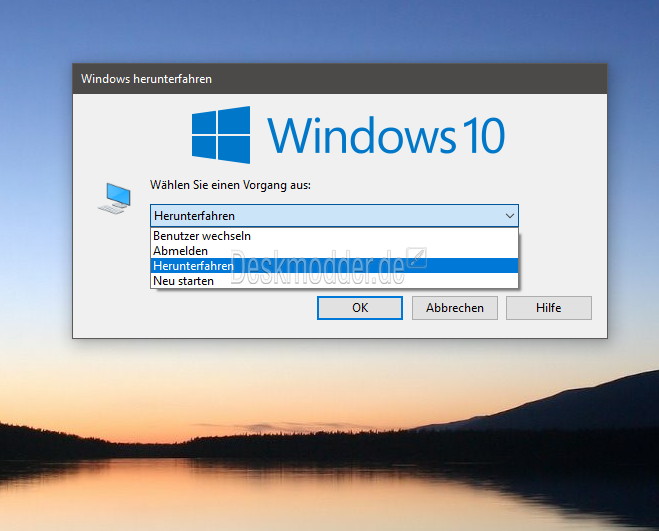The image size is (659, 531).
Task: Click the computer icon in the dialog
Action: [x=114, y=198]
